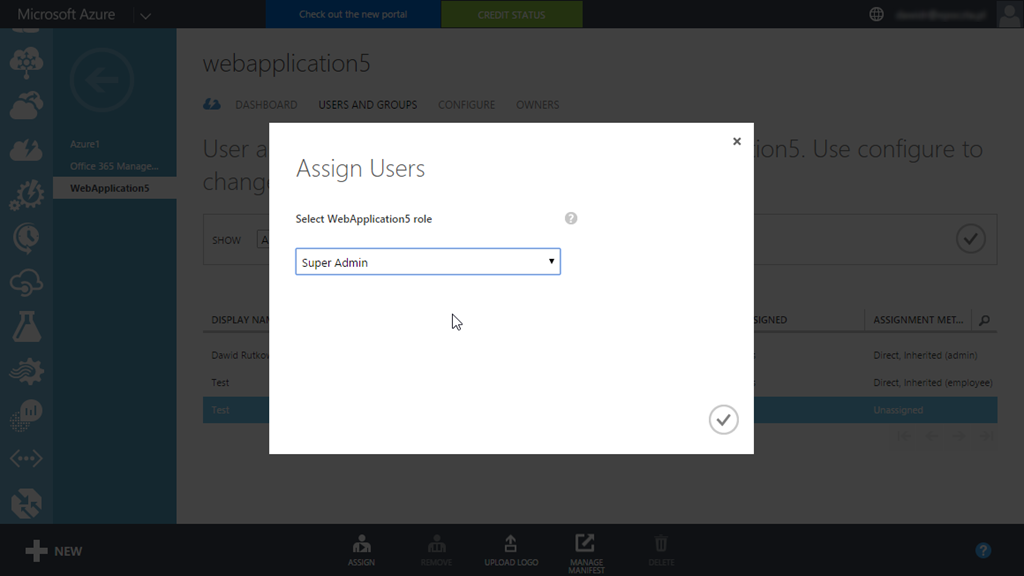Close the Assign Users dialog

(737, 142)
